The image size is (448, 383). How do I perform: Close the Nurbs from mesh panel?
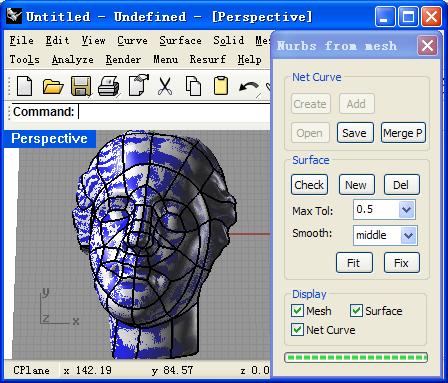click(x=427, y=45)
